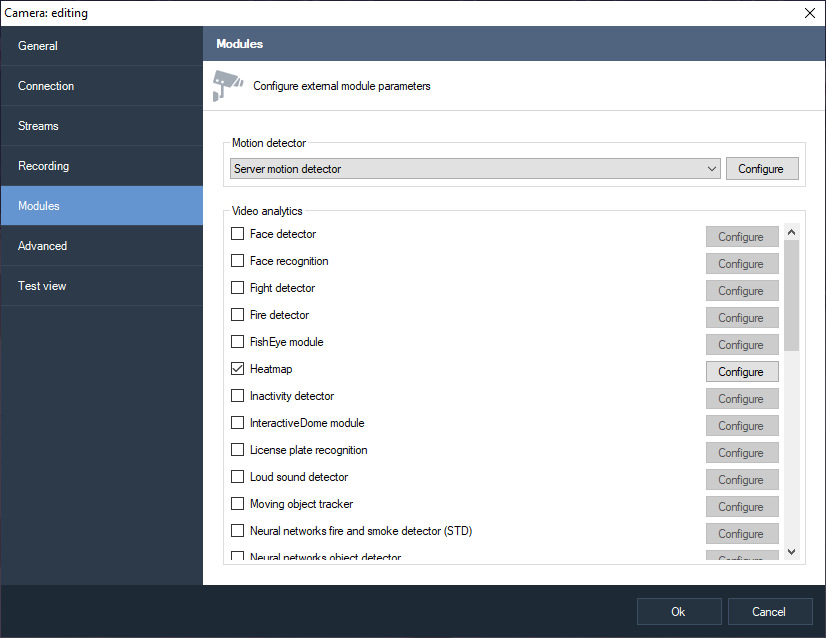Click the camera icon beside module description
Screen dimensions: 826x638
(228, 86)
